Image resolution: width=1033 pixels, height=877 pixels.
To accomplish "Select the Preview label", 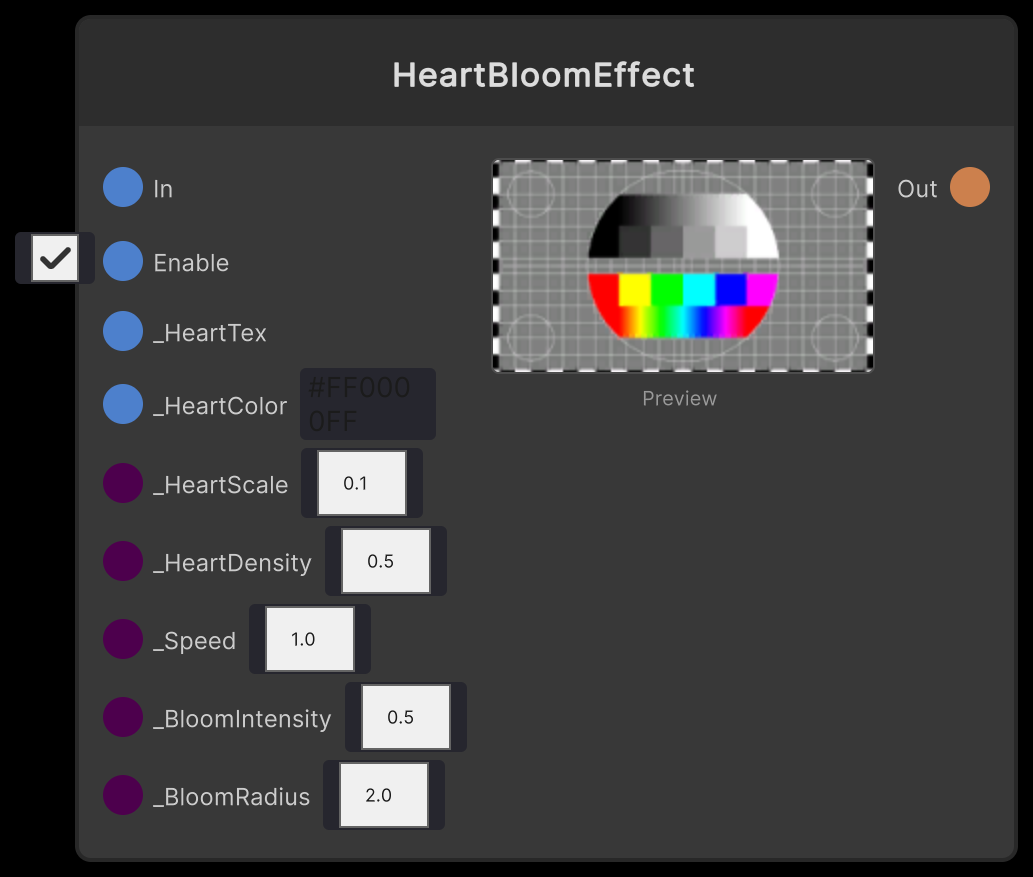I will point(679,398).
